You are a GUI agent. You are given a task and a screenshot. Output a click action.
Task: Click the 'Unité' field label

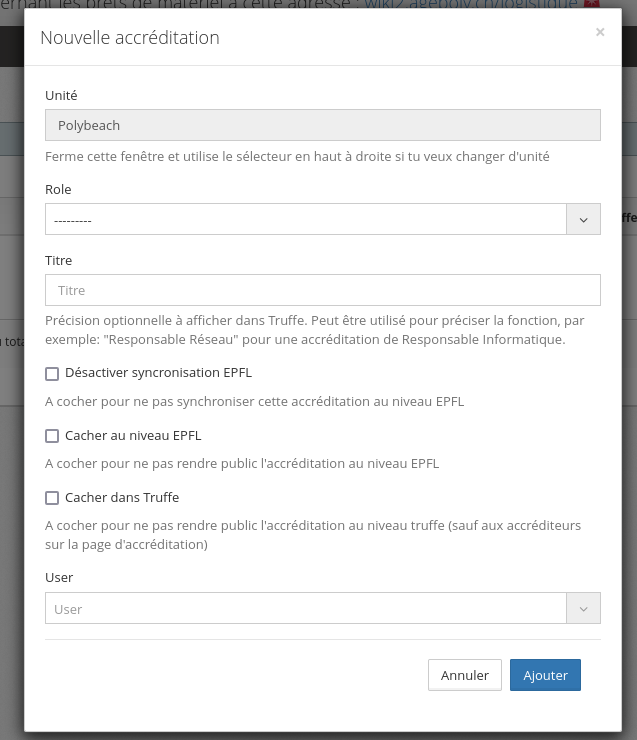(x=61, y=95)
